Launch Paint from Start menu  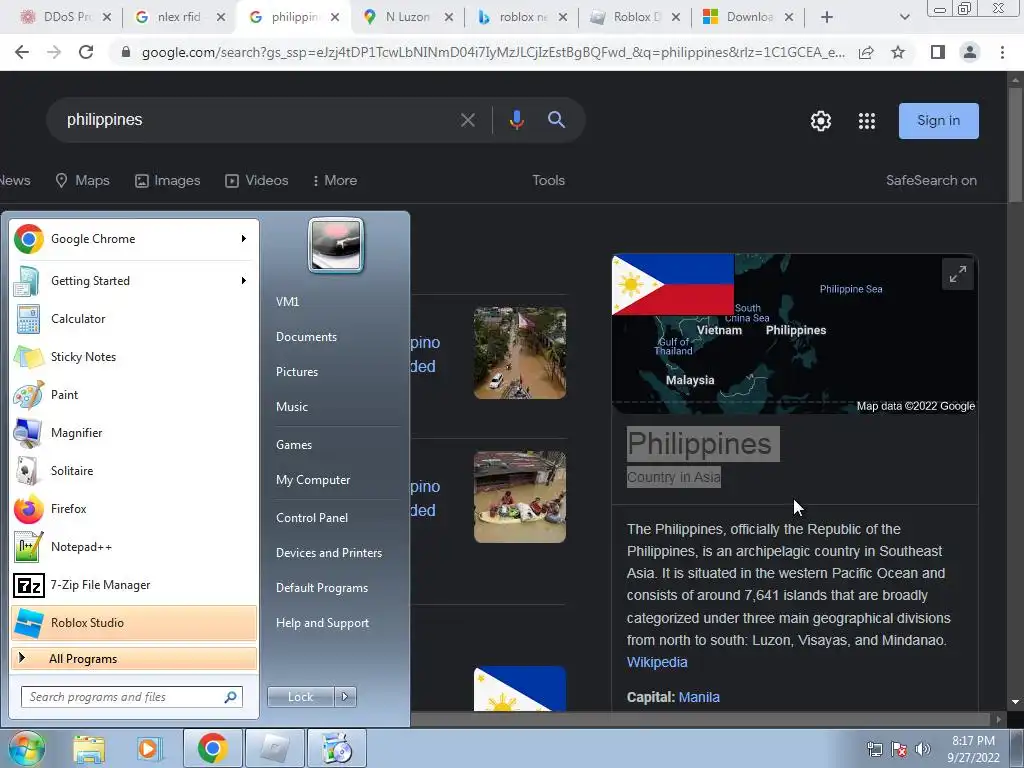click(x=134, y=394)
